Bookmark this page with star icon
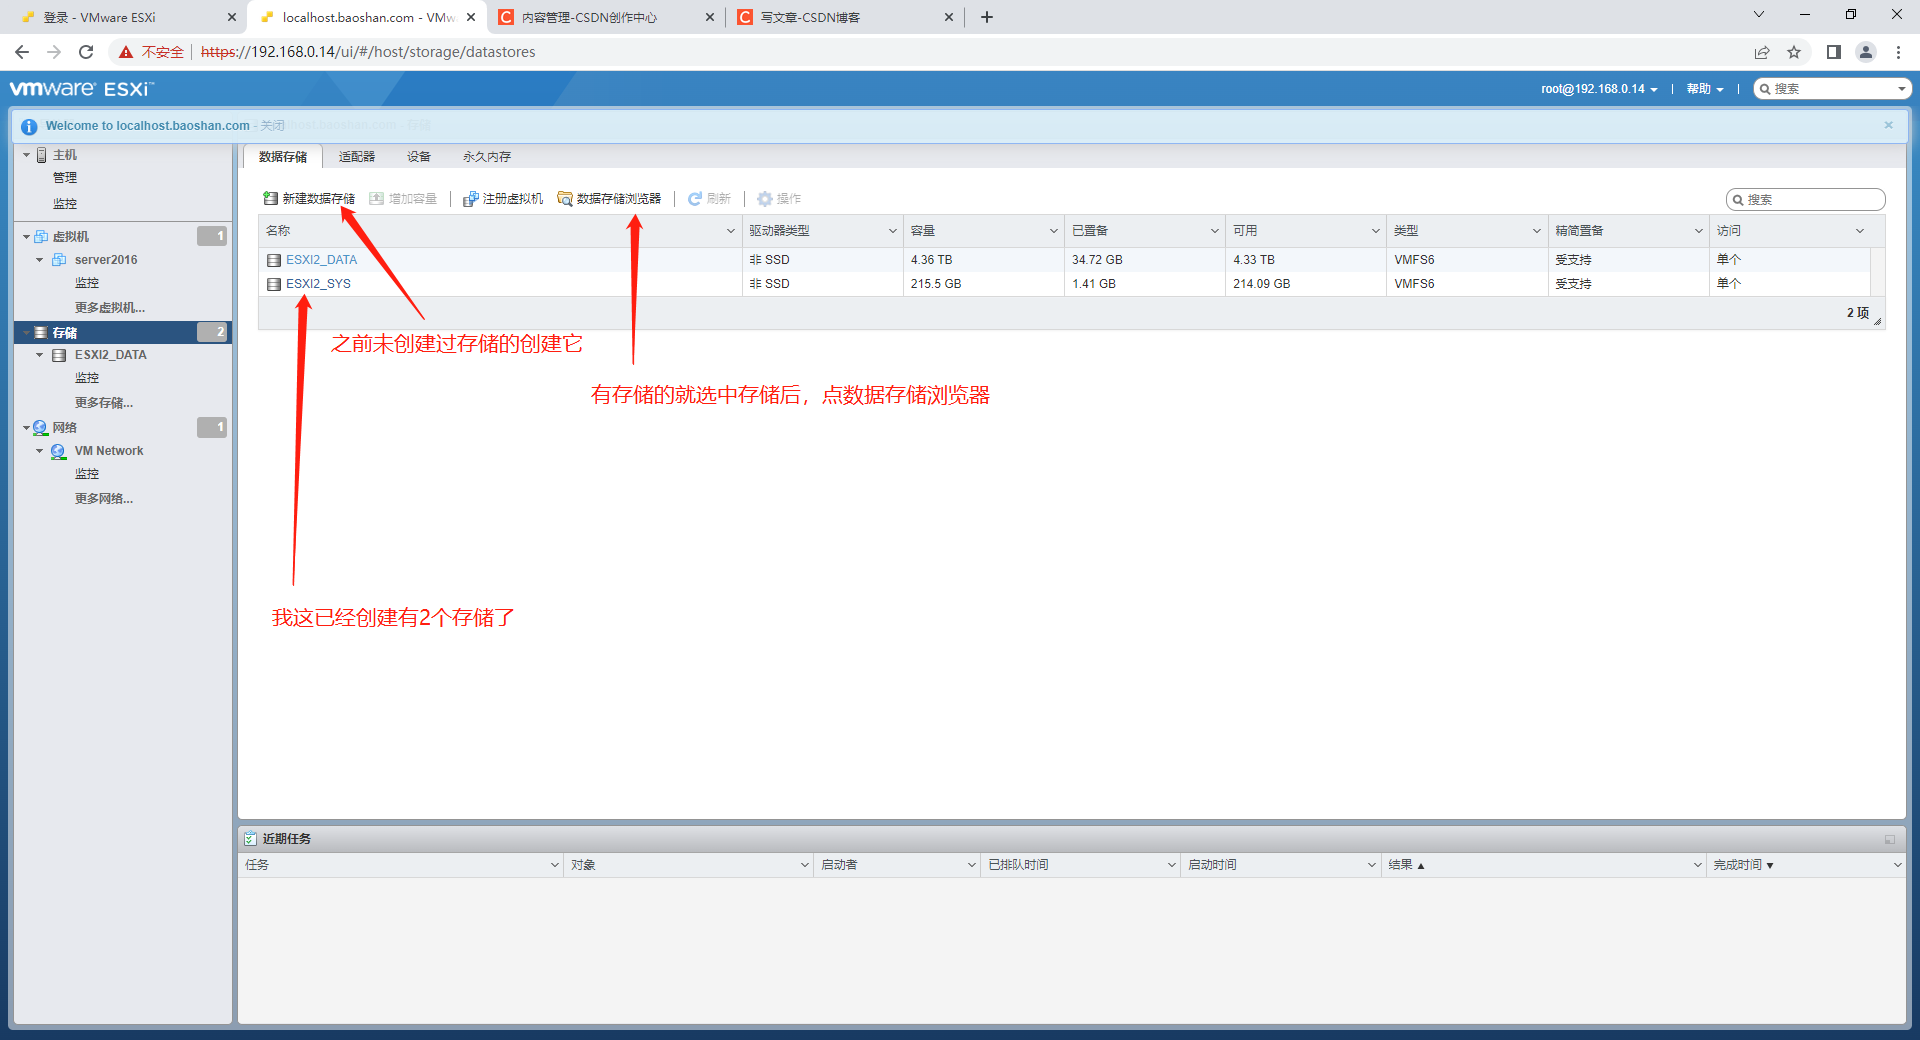 click(x=1794, y=52)
